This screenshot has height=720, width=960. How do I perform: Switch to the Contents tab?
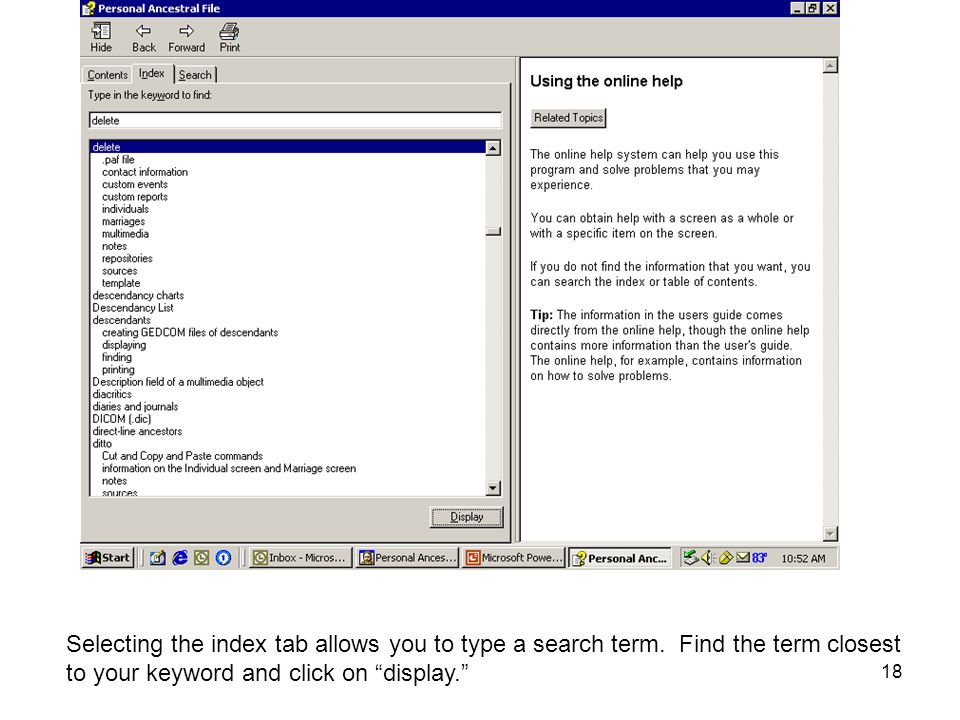pyautogui.click(x=107, y=75)
